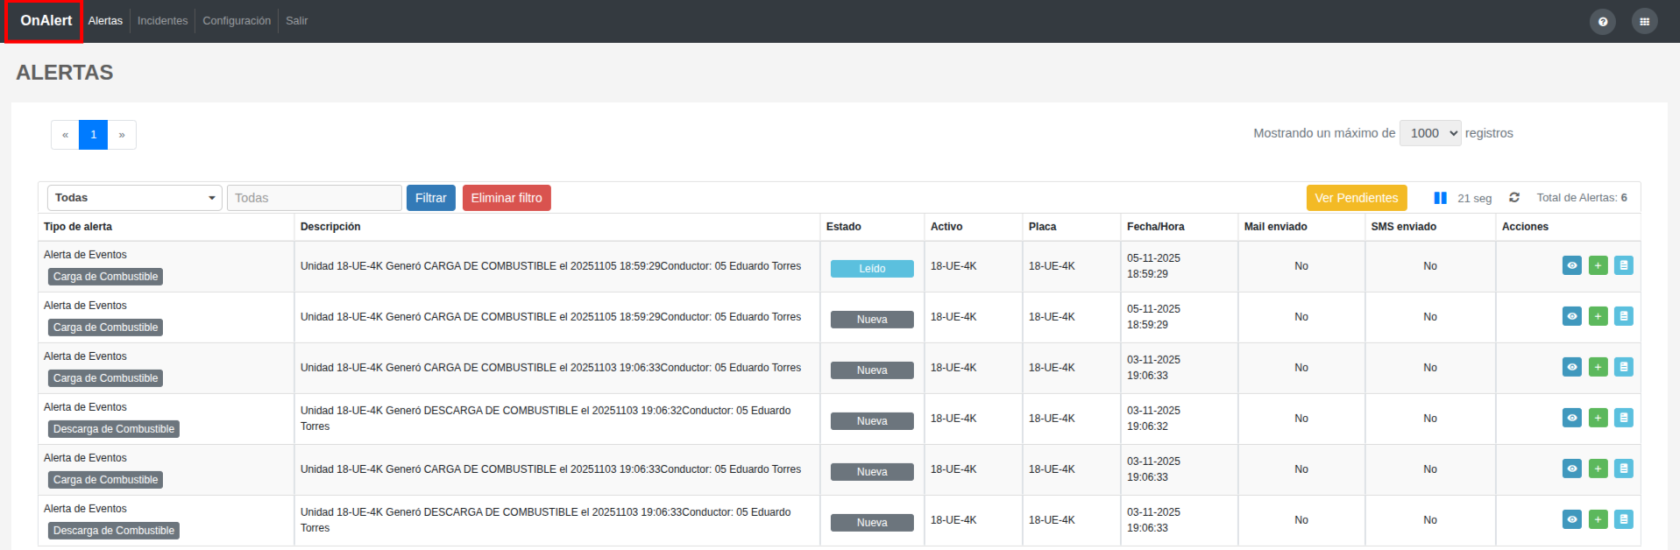This screenshot has height=550, width=1680.
Task: Click the ALERTAS page heading
Action: point(65,73)
